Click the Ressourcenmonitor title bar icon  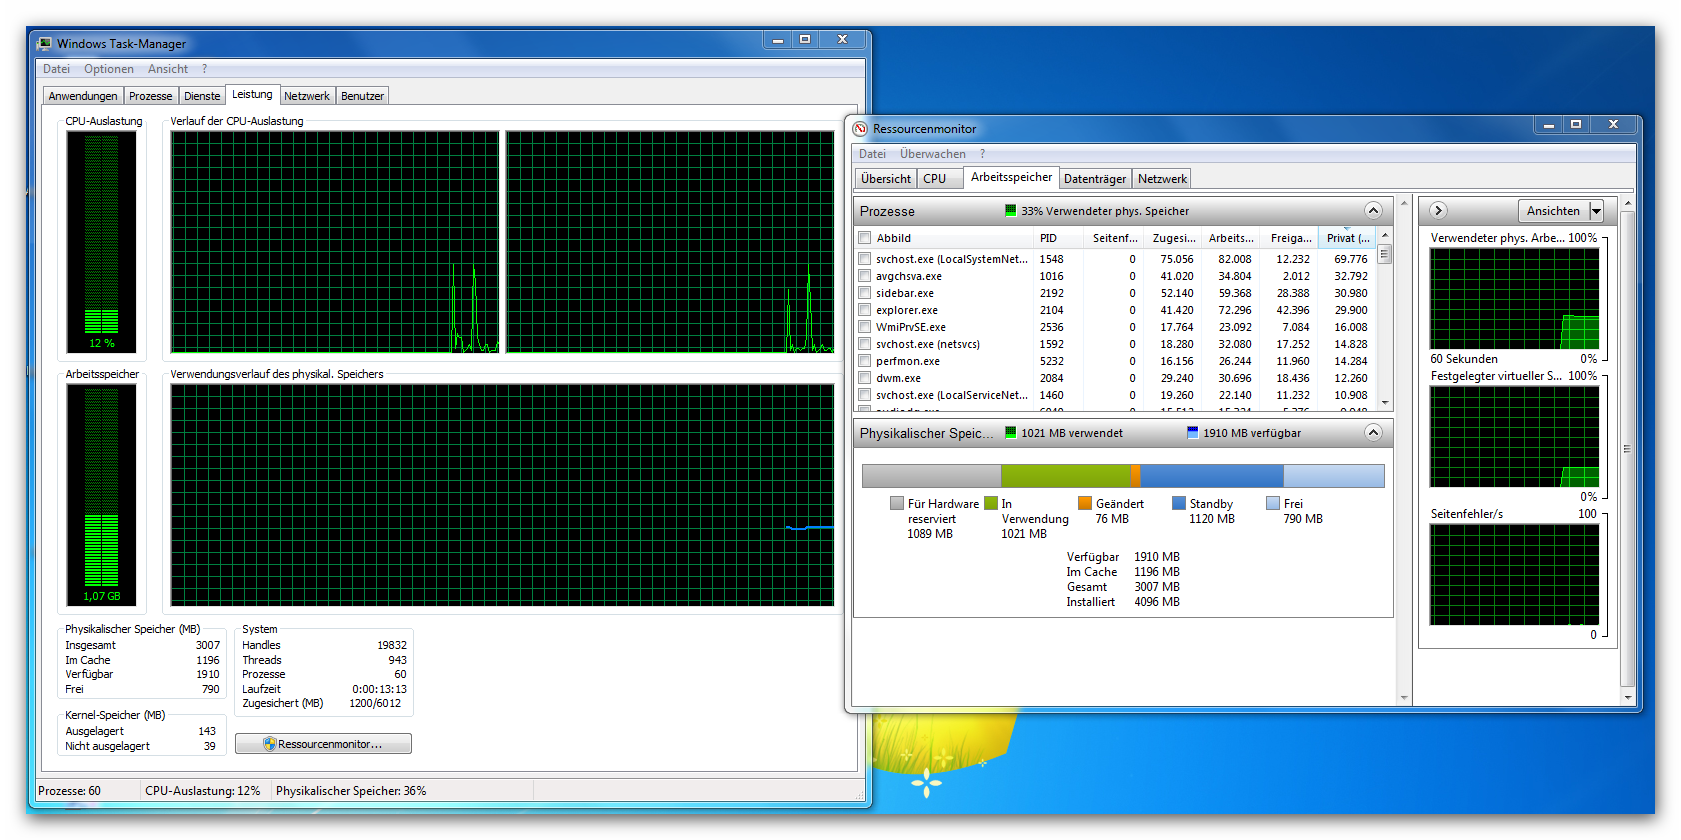(860, 128)
